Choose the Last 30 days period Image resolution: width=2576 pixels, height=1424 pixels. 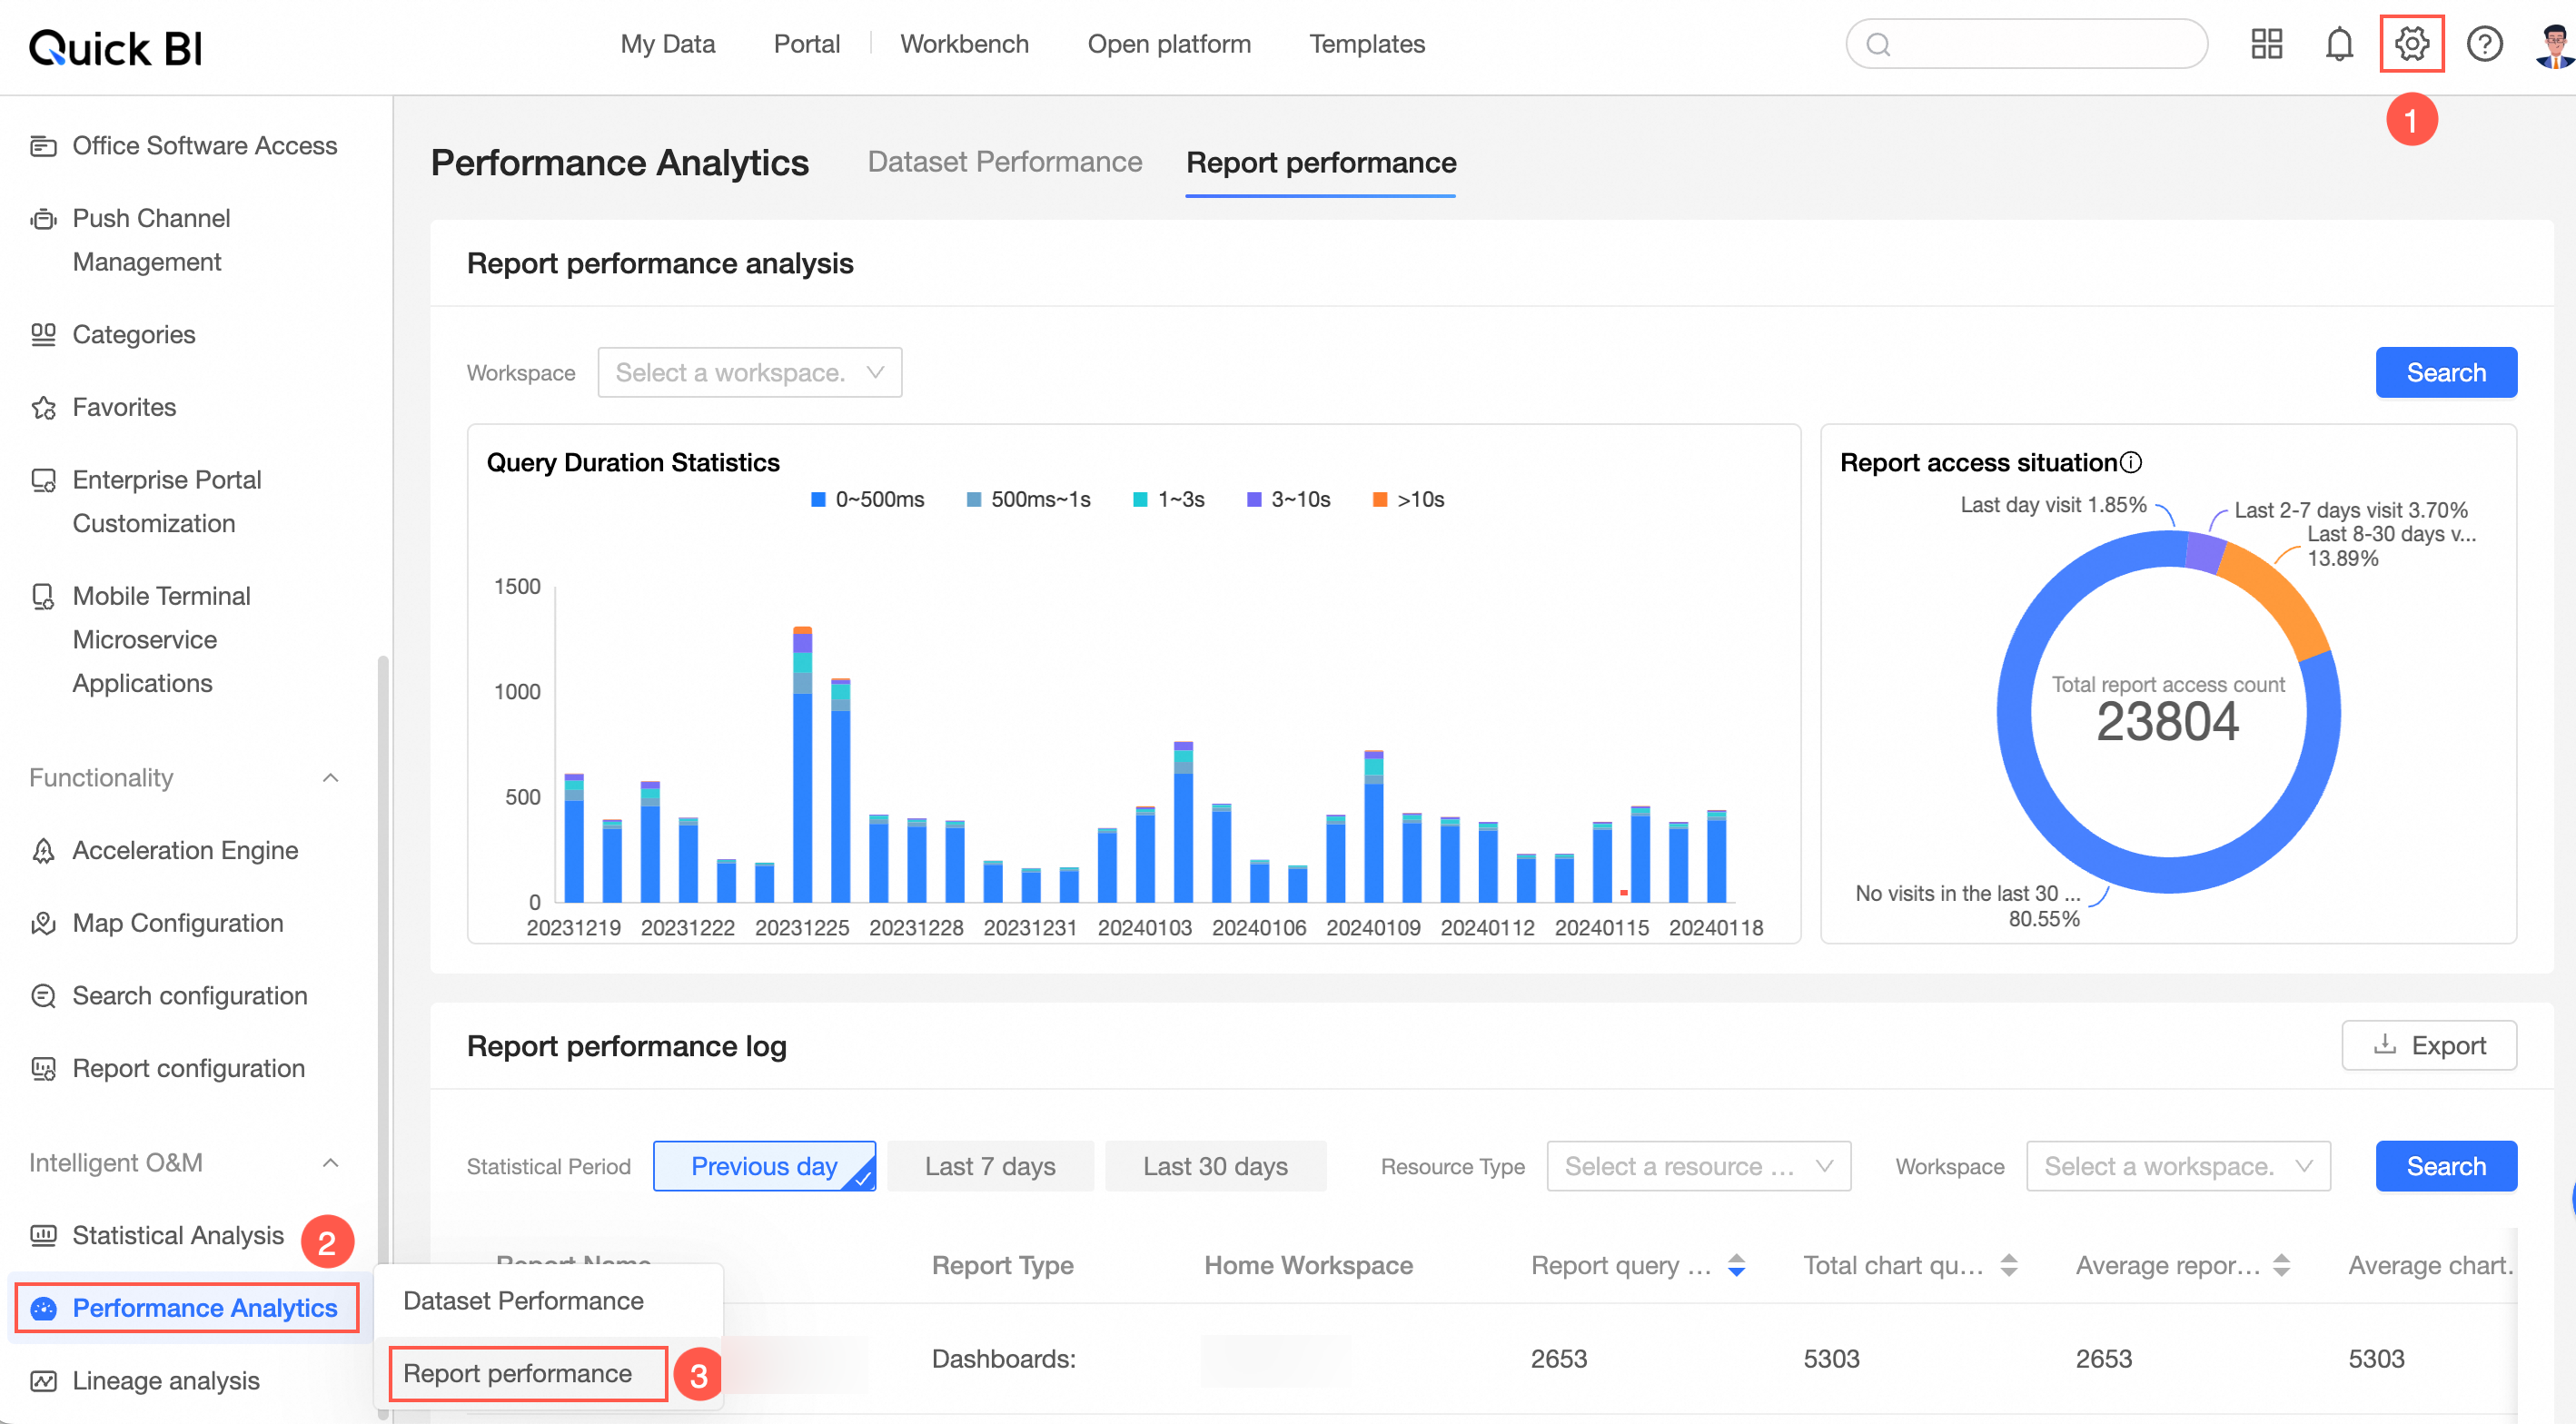(1215, 1166)
